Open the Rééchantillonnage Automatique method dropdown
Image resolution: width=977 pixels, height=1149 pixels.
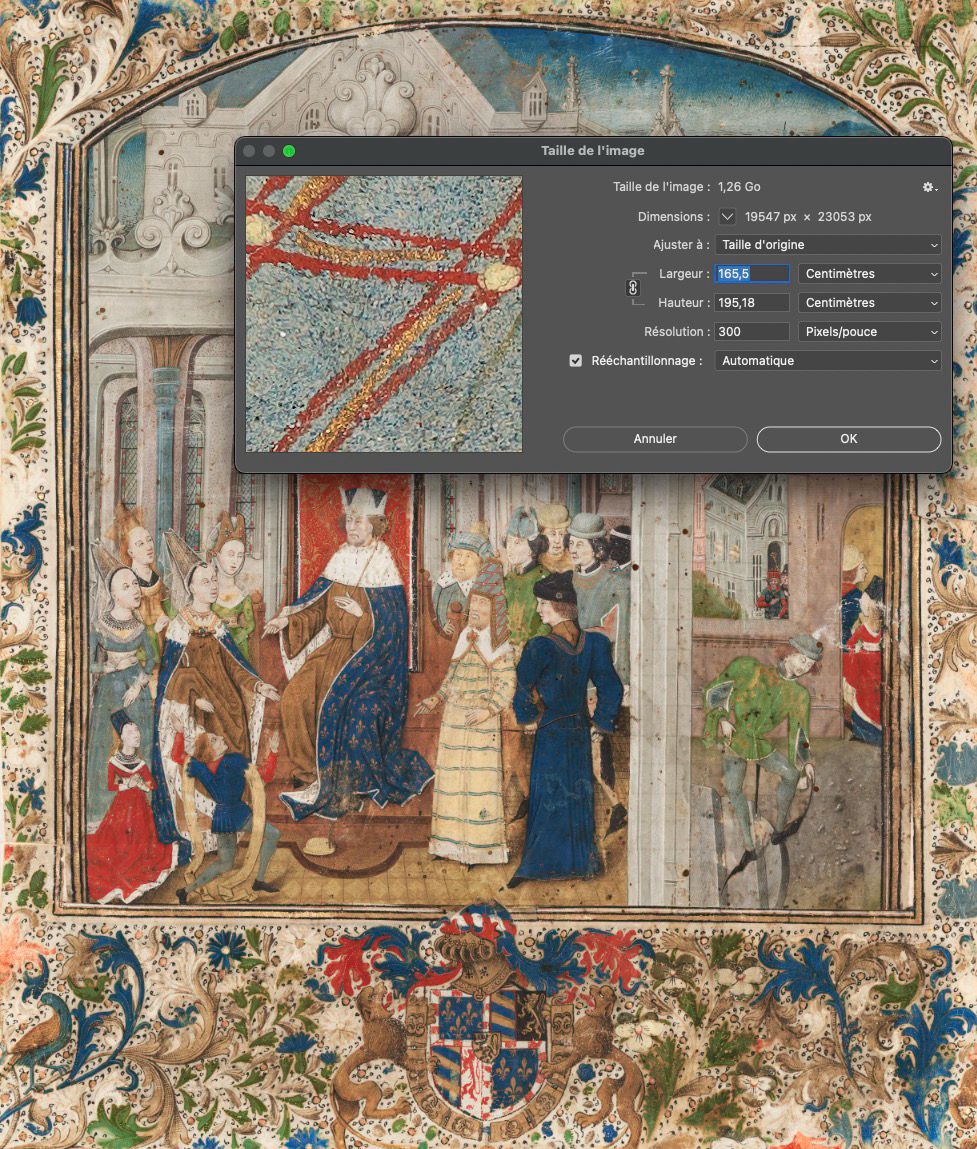(828, 361)
